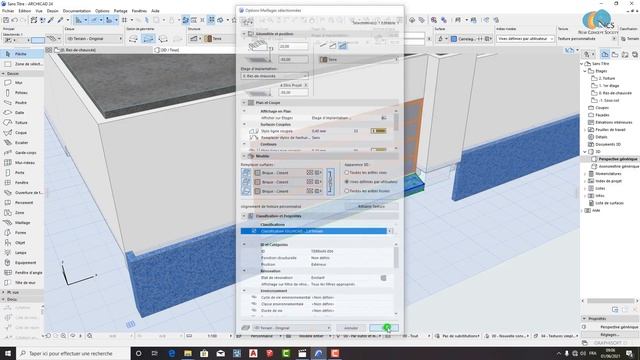640x360 pixels.
Task: Collapse the Géométrie et position panel
Action: pos(244,33)
